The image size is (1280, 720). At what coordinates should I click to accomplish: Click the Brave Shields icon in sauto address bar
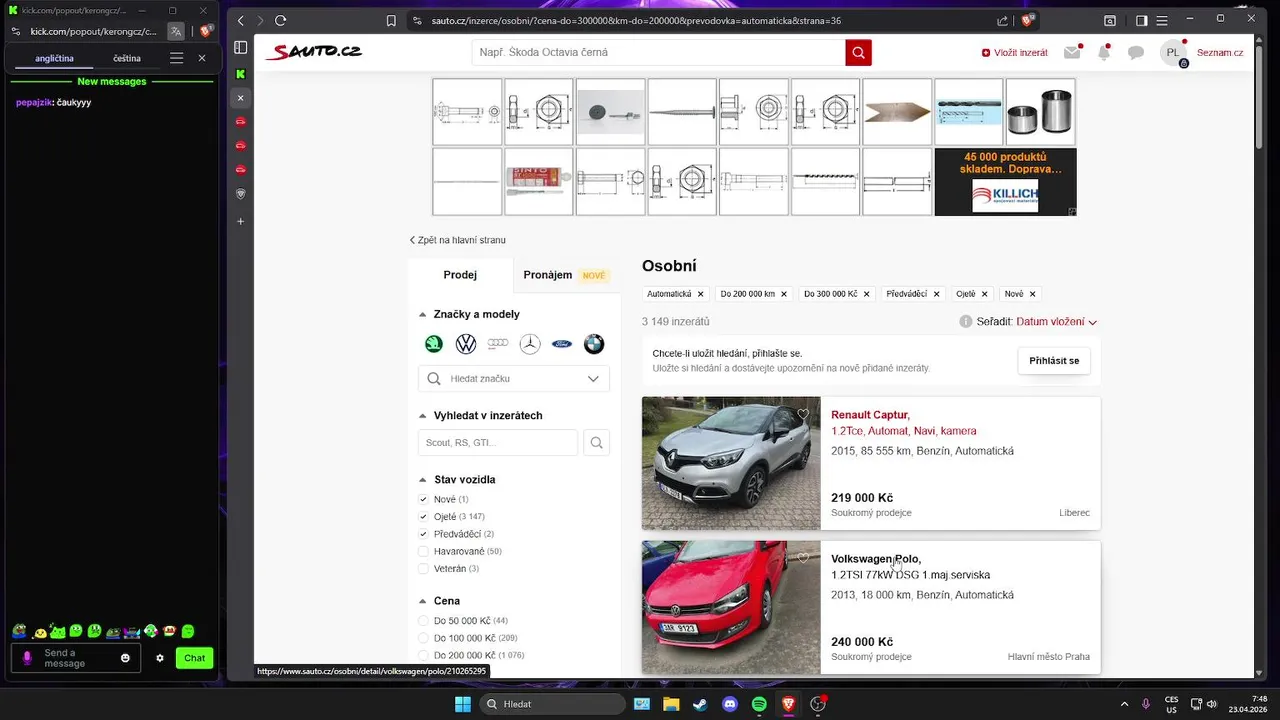[1027, 20]
